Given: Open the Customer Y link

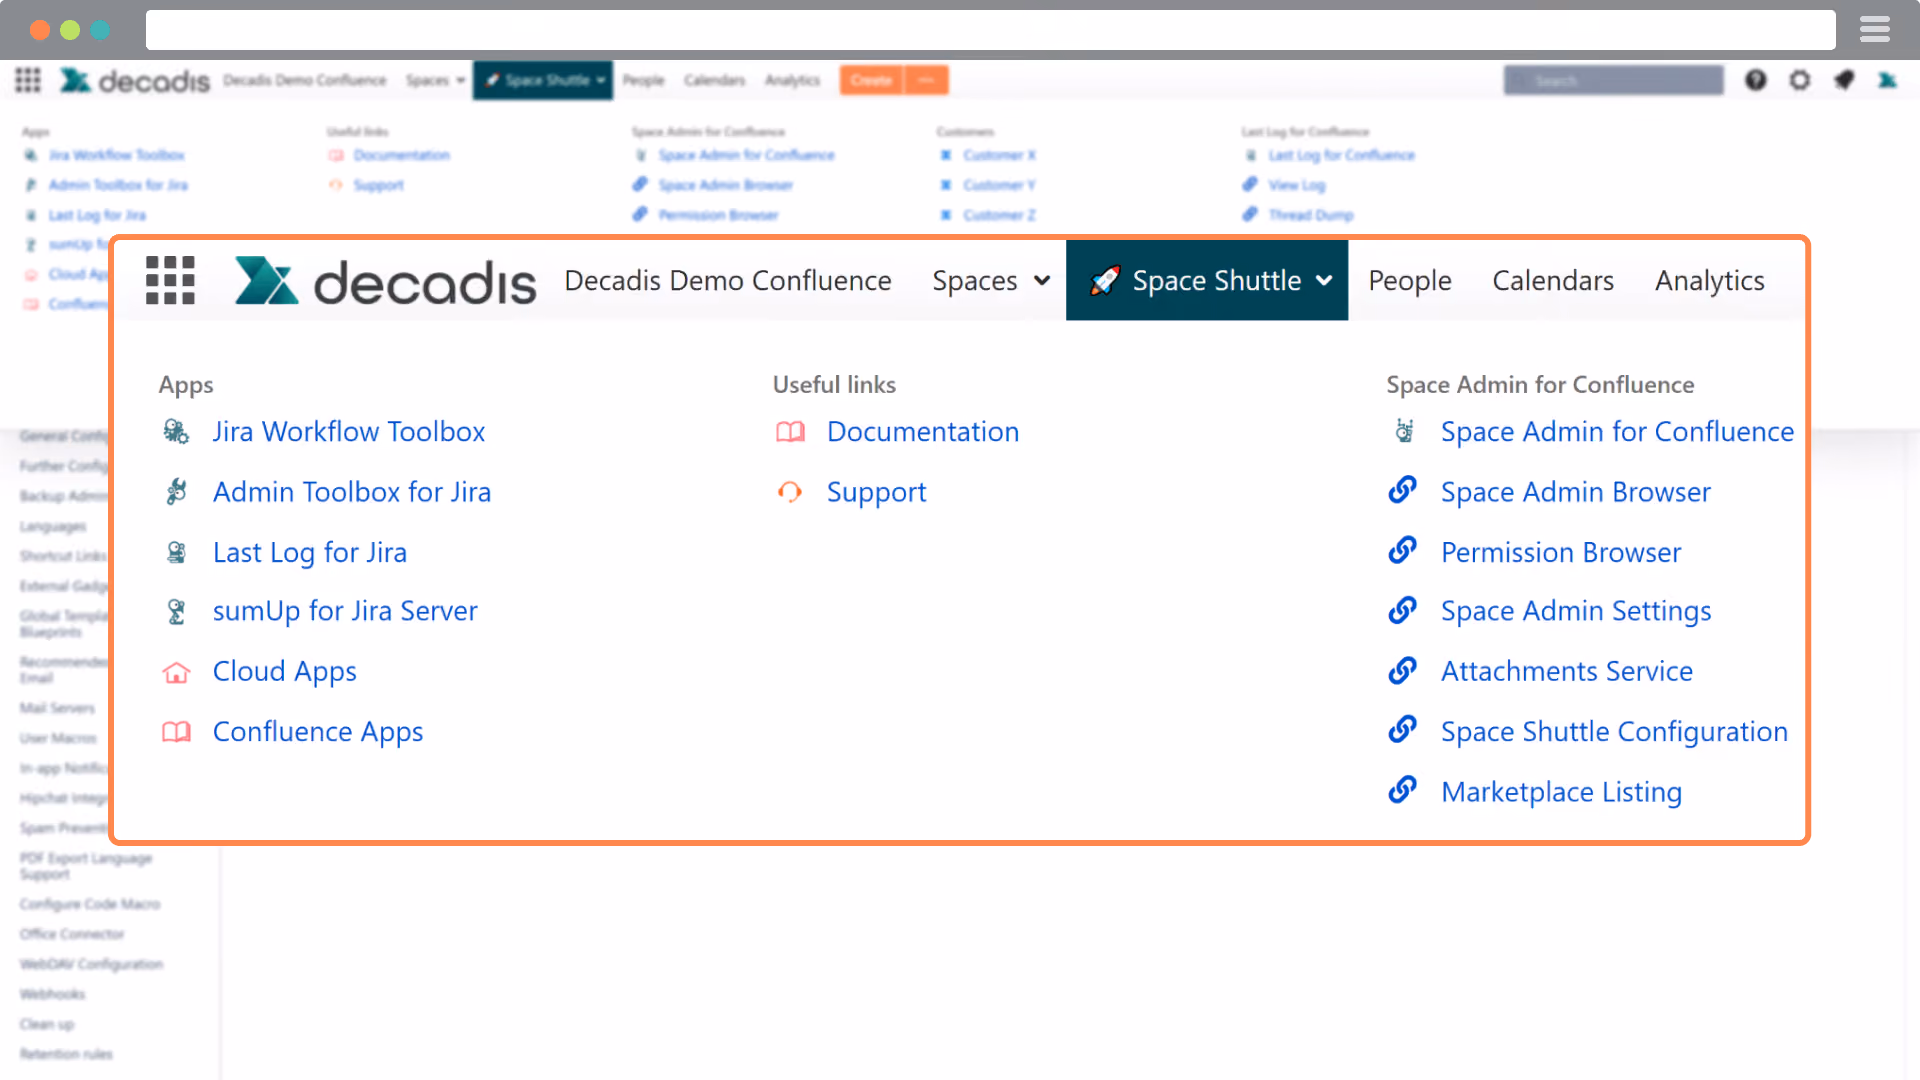Looking at the screenshot, I should coord(999,185).
